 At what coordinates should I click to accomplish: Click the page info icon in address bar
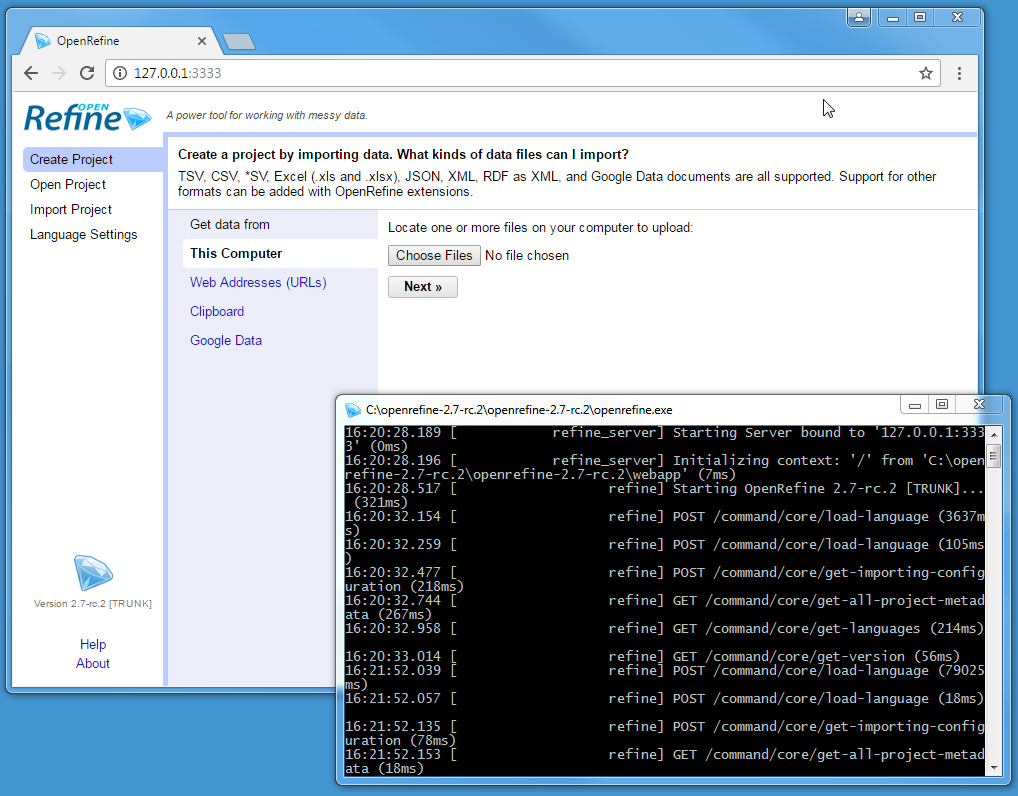click(x=119, y=73)
